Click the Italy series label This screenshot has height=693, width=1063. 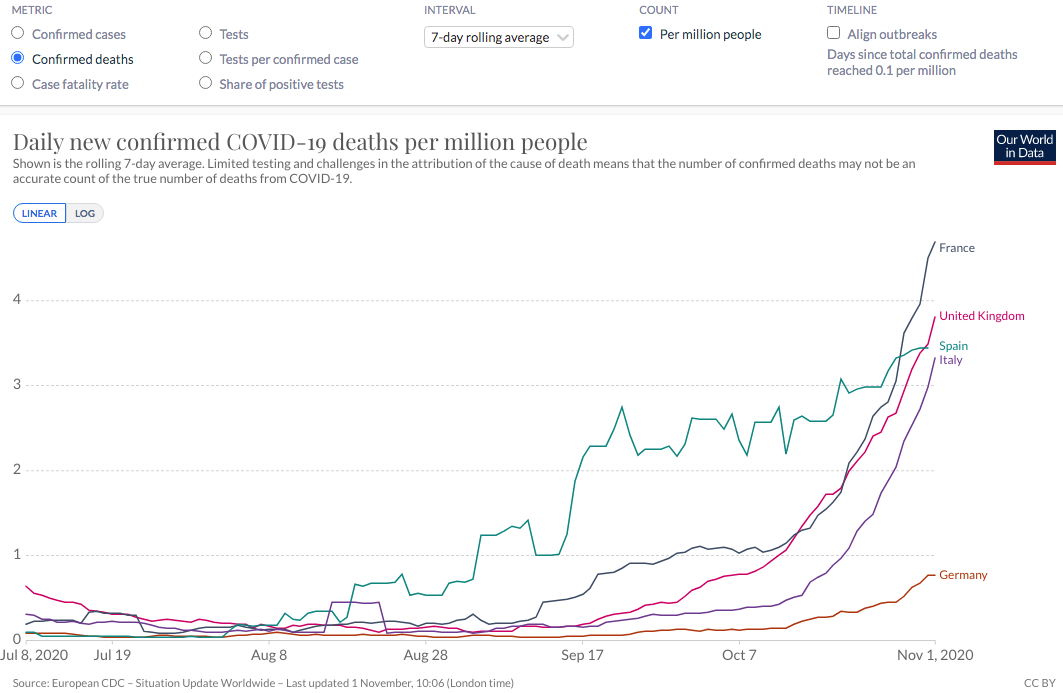coord(951,360)
